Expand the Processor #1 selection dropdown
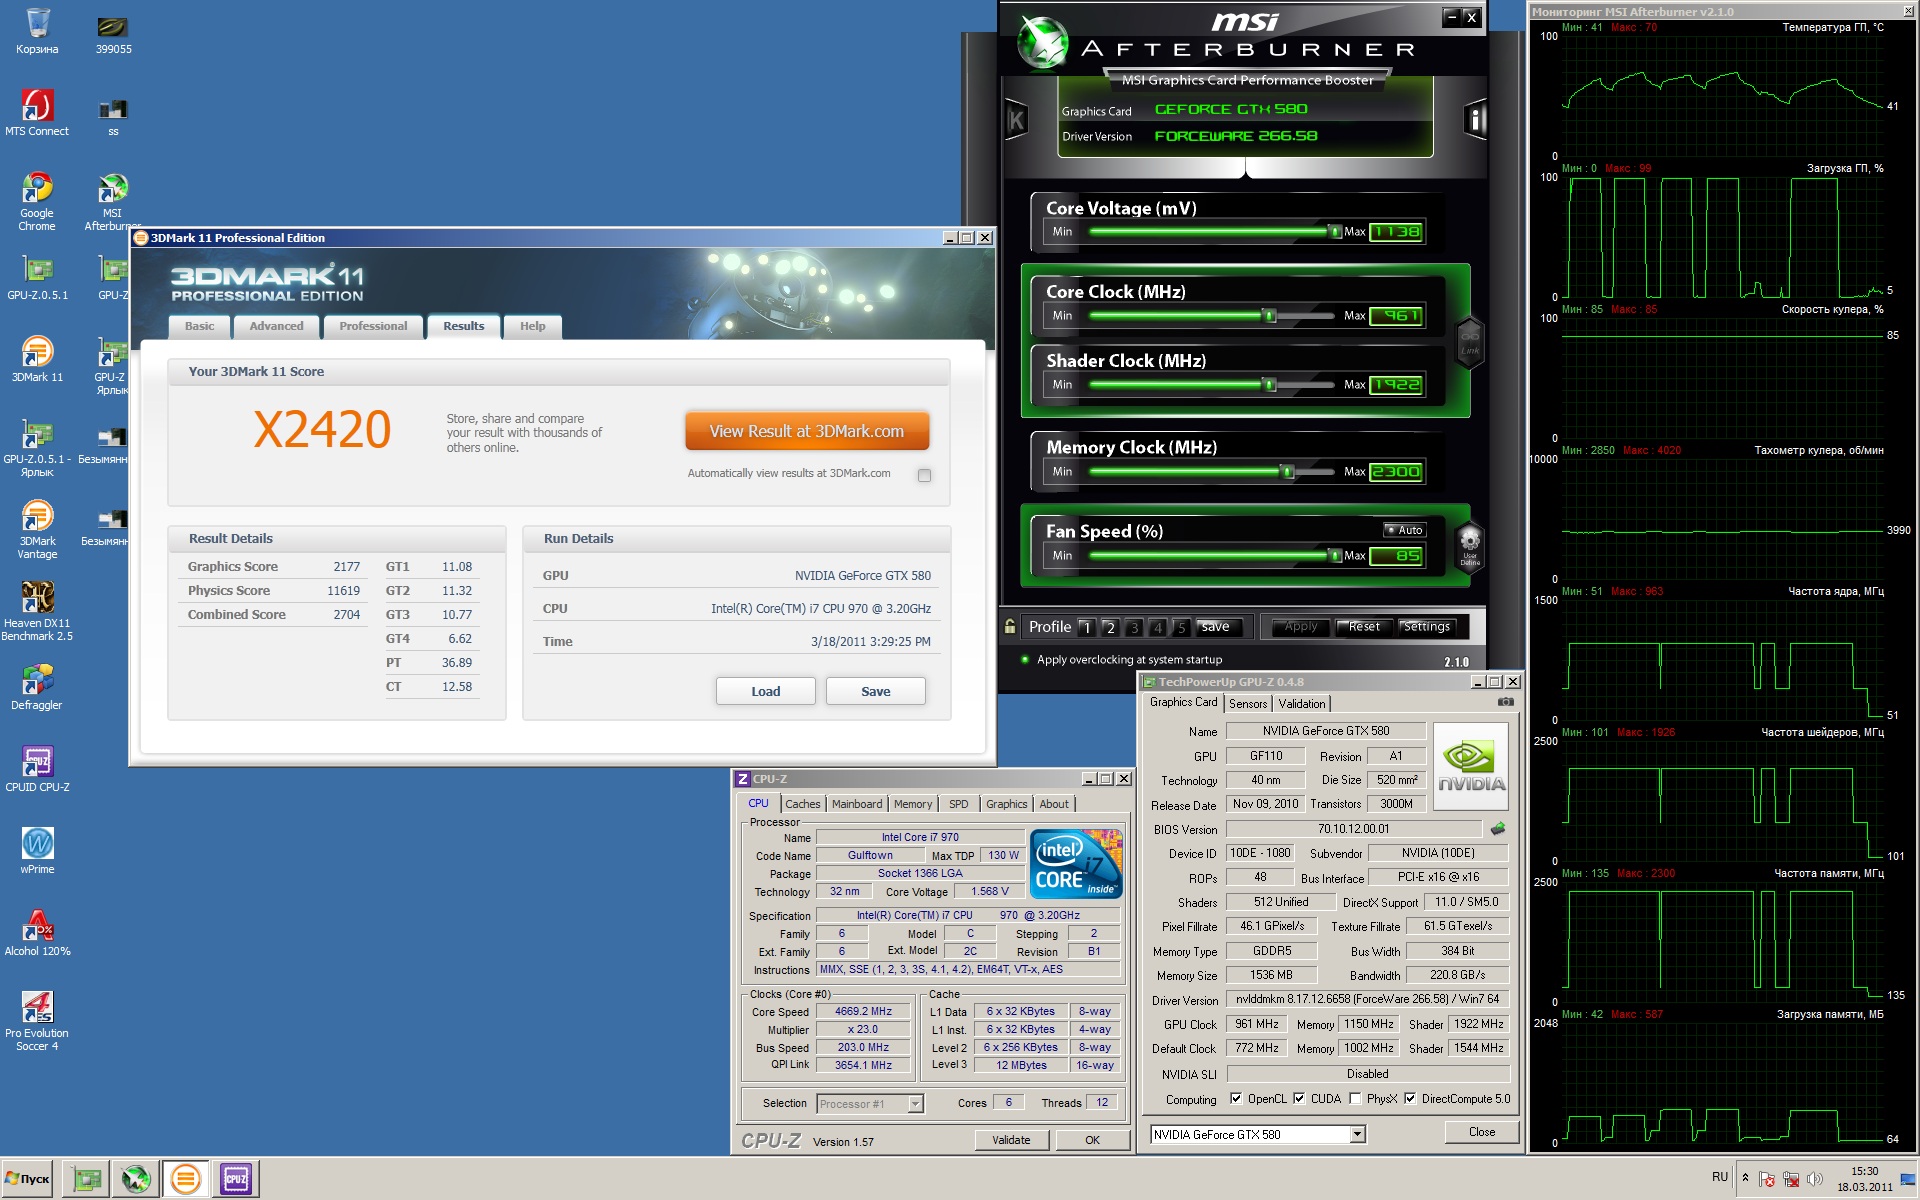The height and width of the screenshot is (1200, 1920). [914, 1104]
